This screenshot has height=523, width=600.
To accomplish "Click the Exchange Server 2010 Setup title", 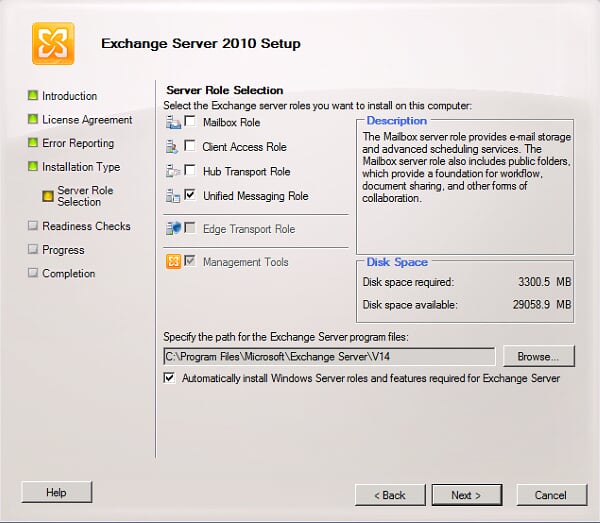I will point(201,43).
